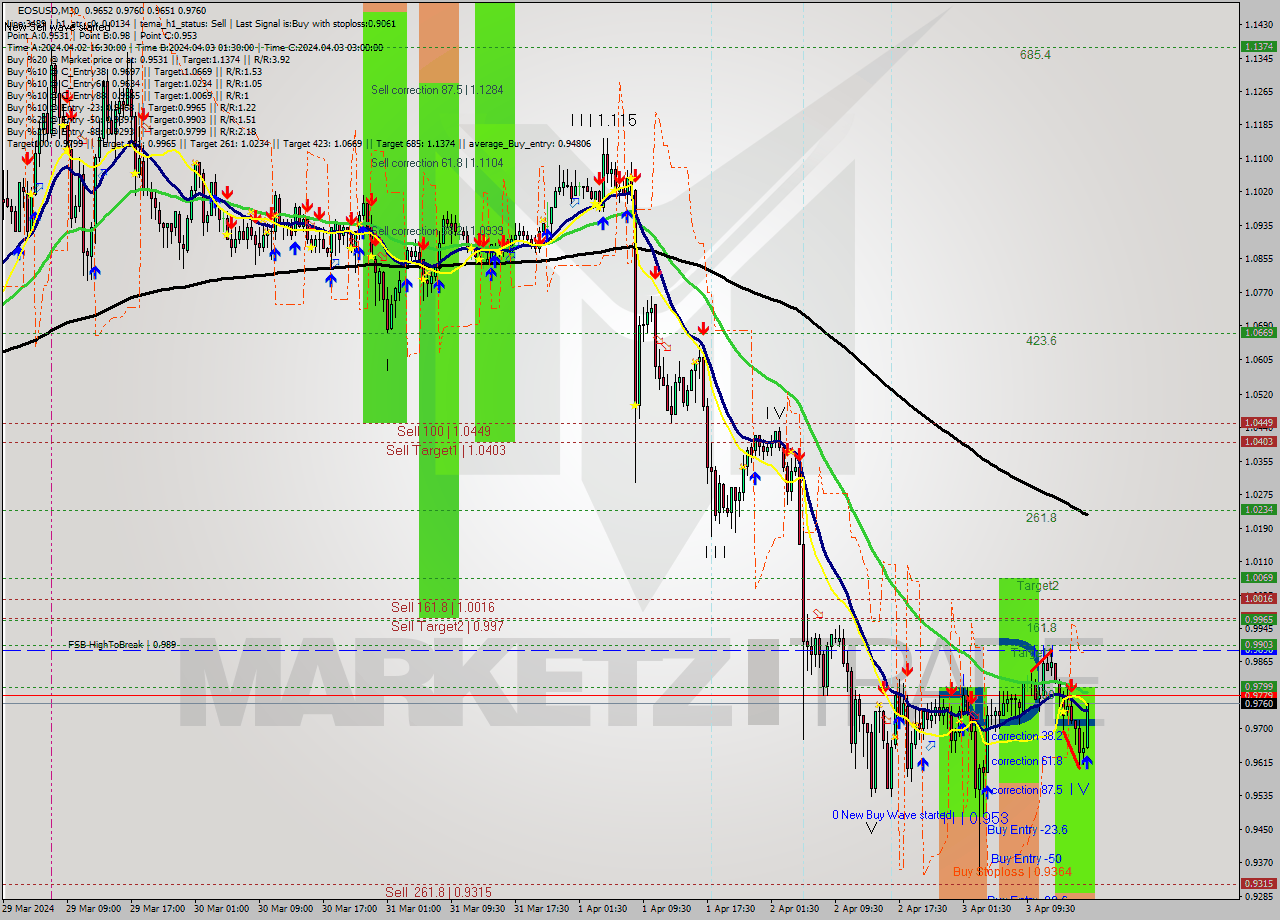The width and height of the screenshot is (1280, 920).
Task: Click the 'Buy Entry -23.6' label
Action: coord(1027,830)
